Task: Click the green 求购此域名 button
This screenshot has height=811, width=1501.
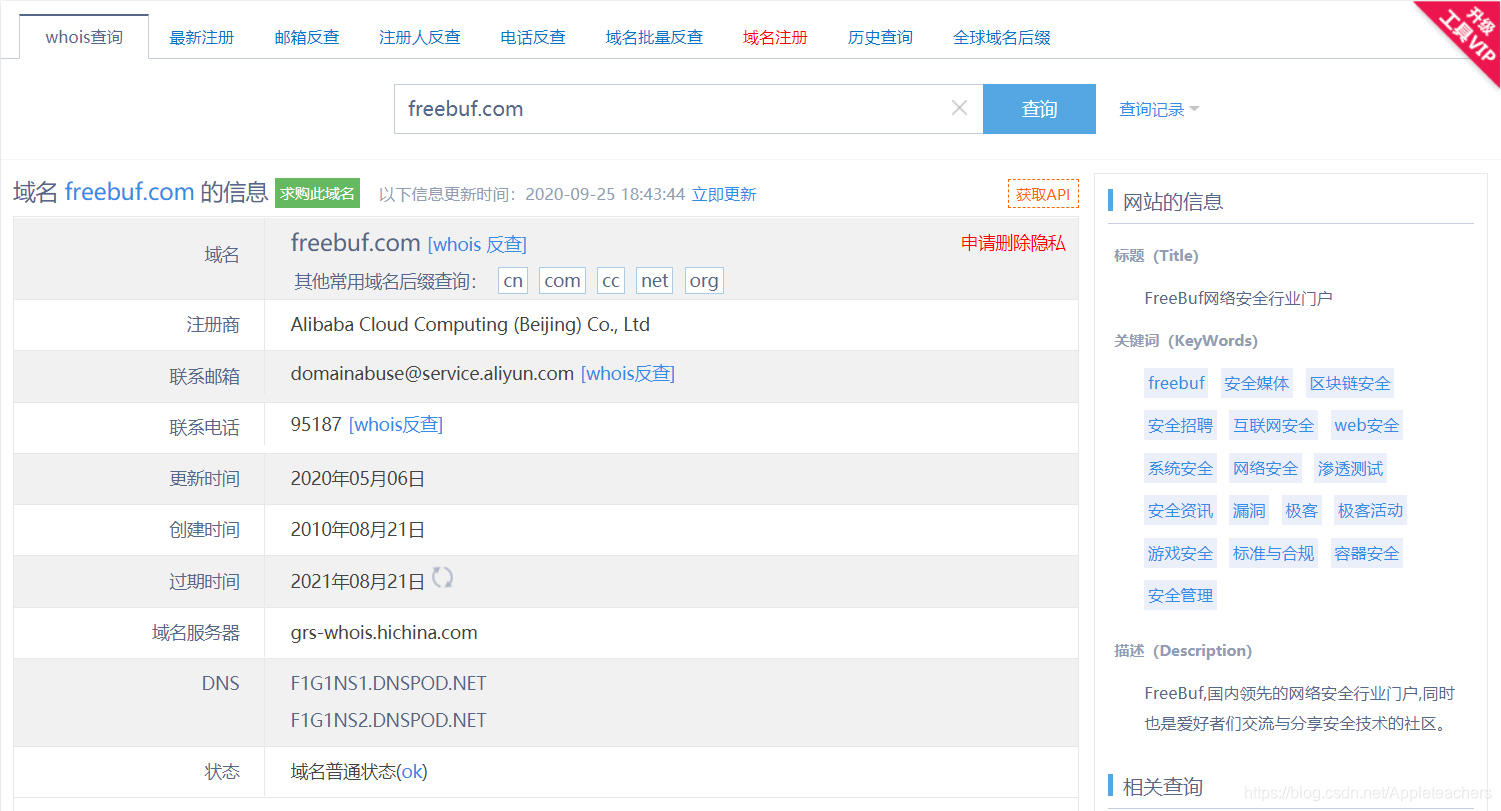Action: pyautogui.click(x=317, y=193)
